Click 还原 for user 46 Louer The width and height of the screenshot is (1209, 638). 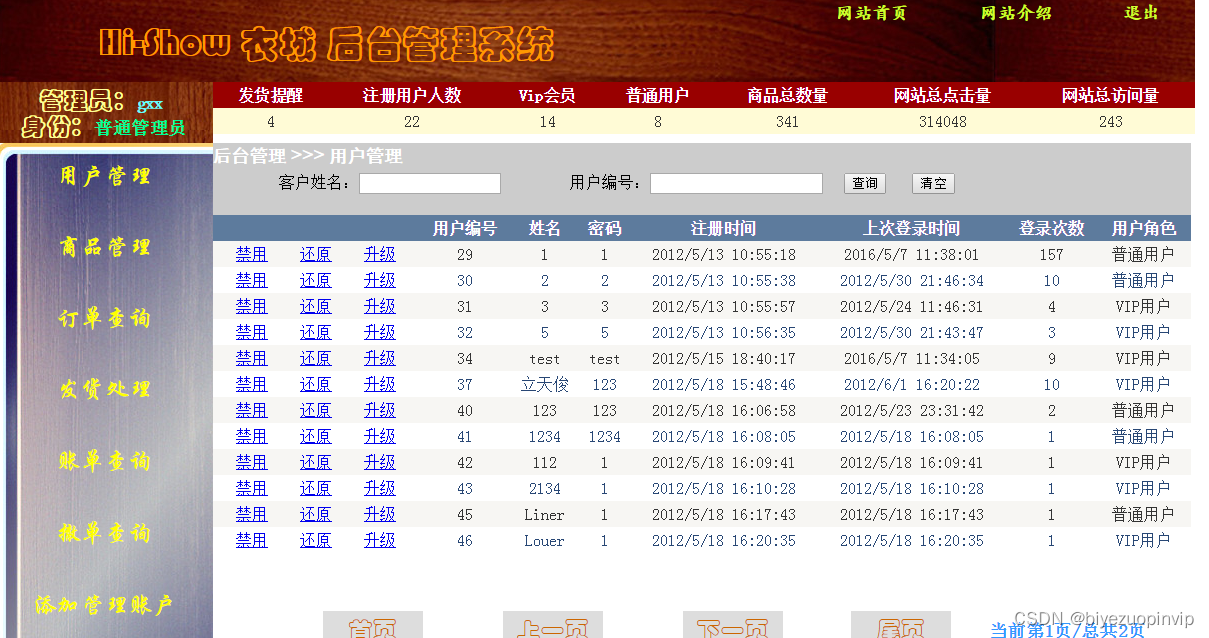point(316,540)
